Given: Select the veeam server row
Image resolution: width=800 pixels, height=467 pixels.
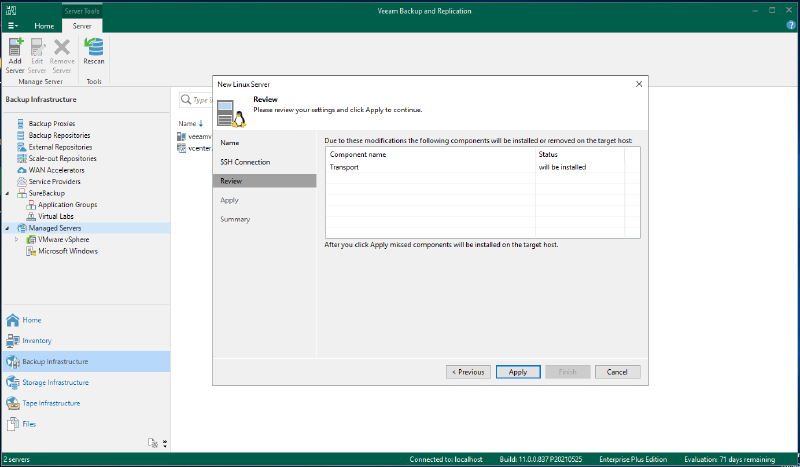Looking at the screenshot, I should click(x=194, y=137).
